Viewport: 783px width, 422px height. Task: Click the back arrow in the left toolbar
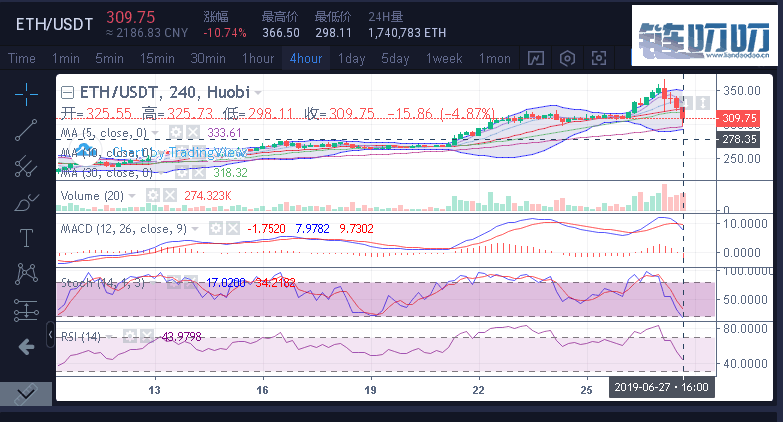tap(26, 347)
